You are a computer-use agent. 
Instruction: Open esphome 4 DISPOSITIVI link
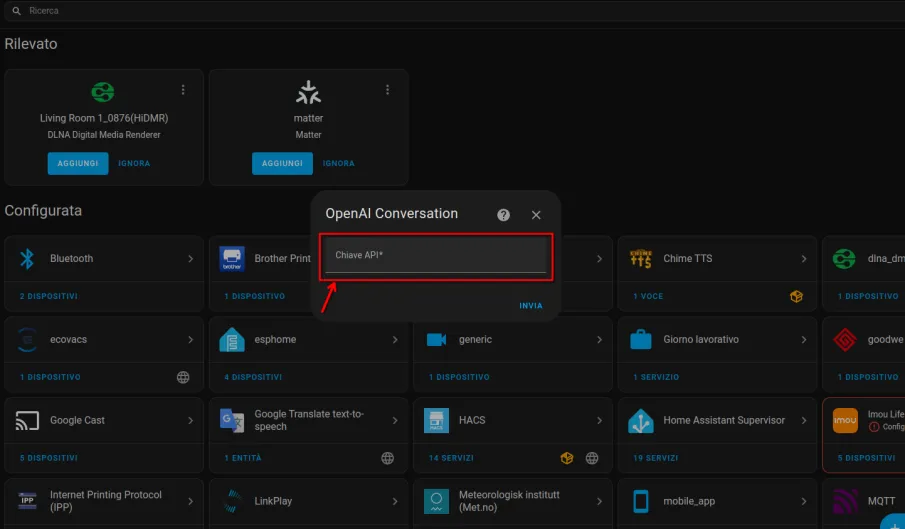click(x=253, y=377)
